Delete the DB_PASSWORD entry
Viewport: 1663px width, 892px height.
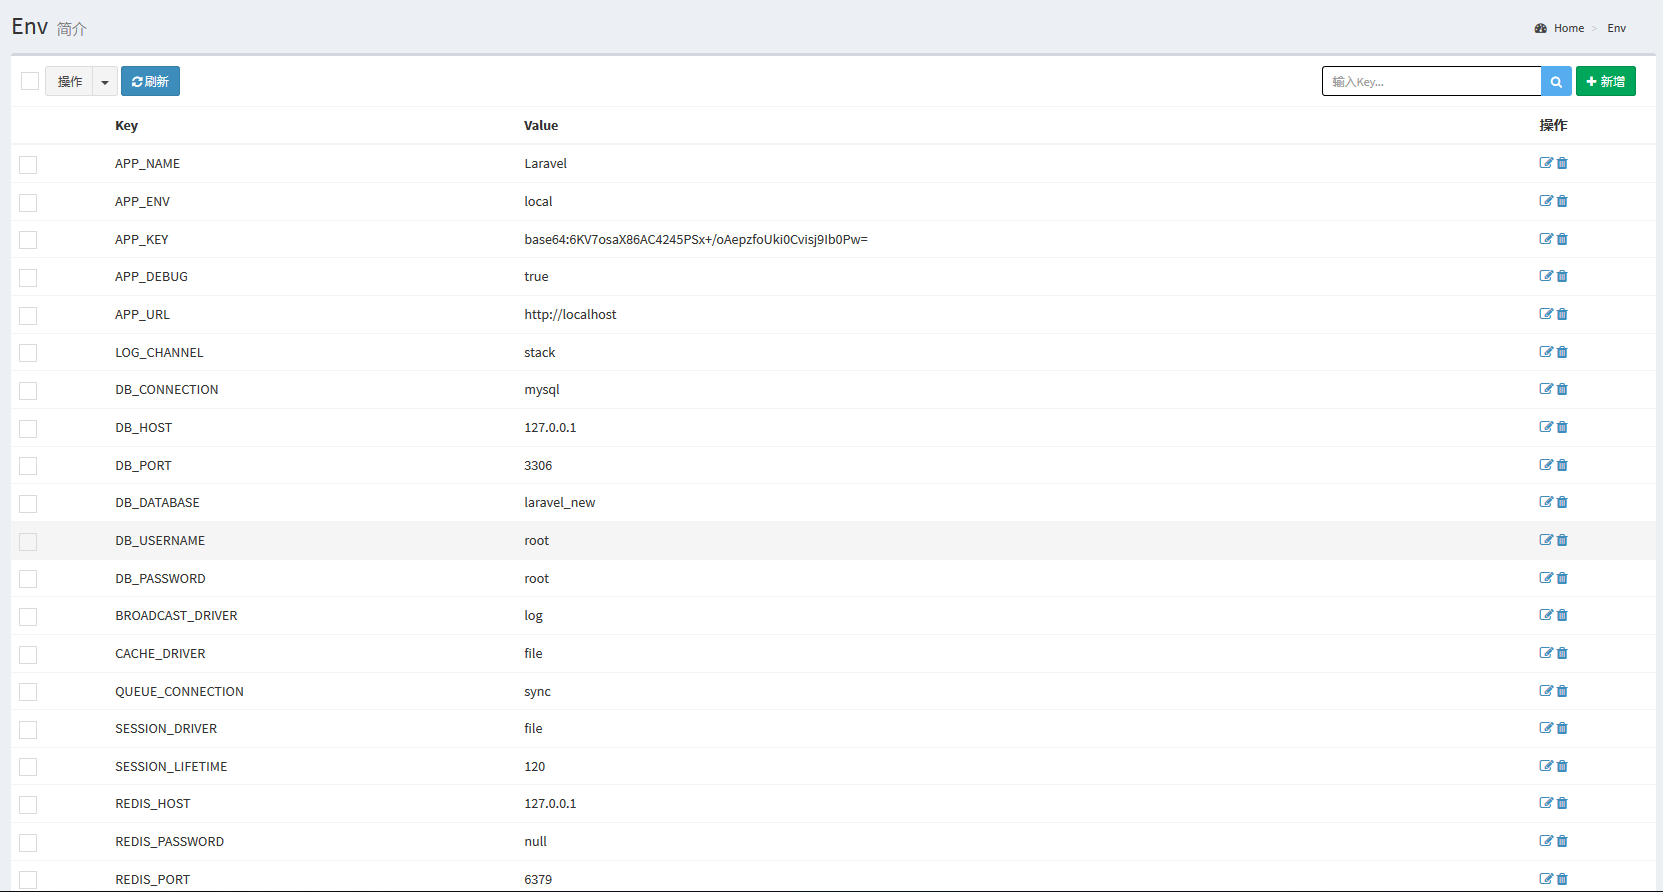[x=1562, y=578]
